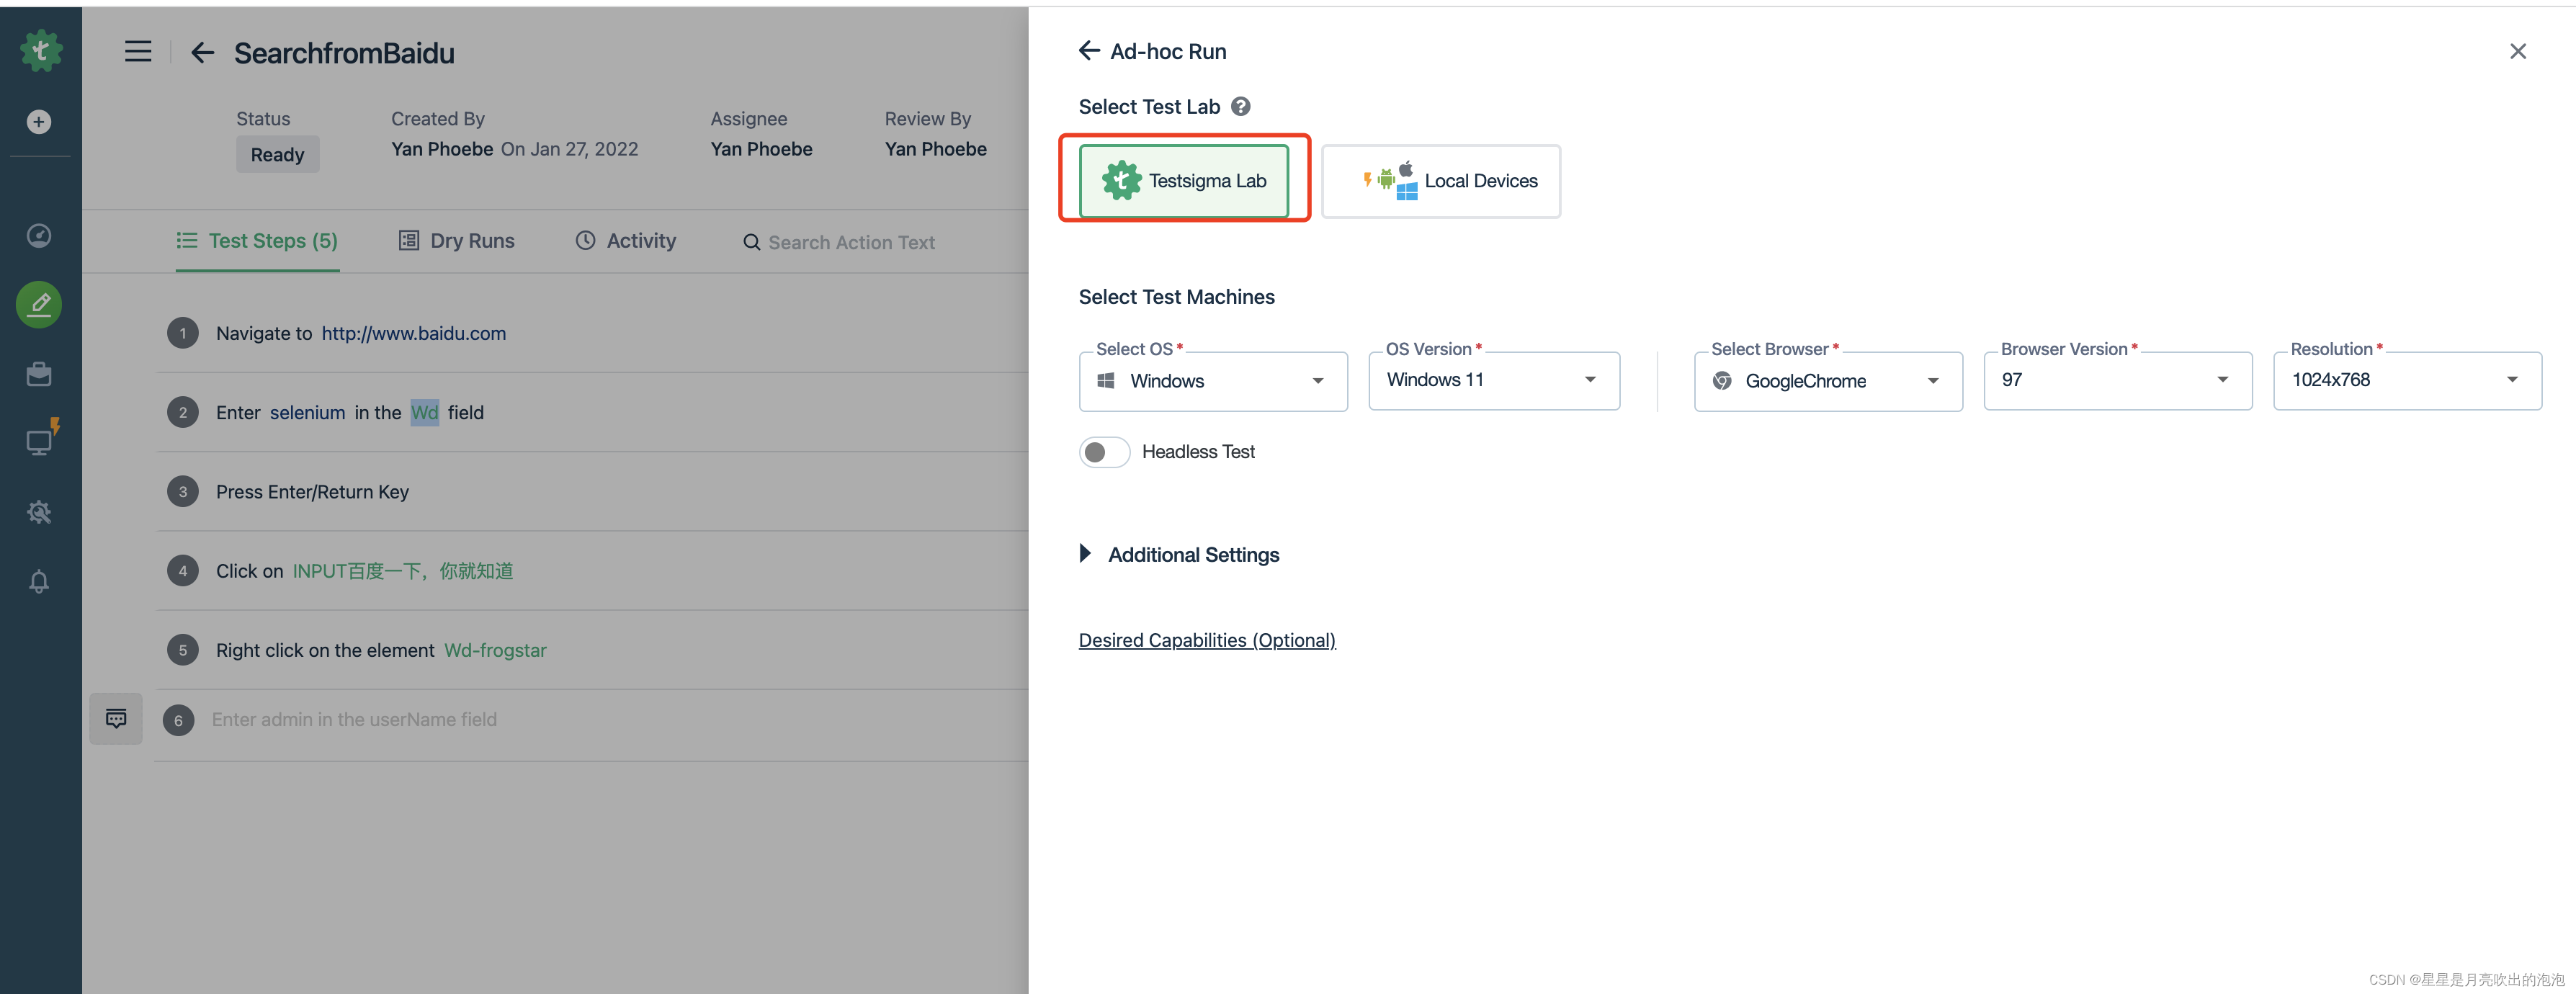The image size is (2576, 994).
Task: Open the settings gear sidebar icon
Action: (x=39, y=512)
